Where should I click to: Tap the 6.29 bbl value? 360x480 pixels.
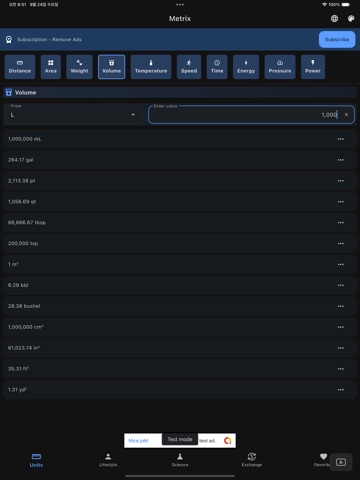point(18,285)
